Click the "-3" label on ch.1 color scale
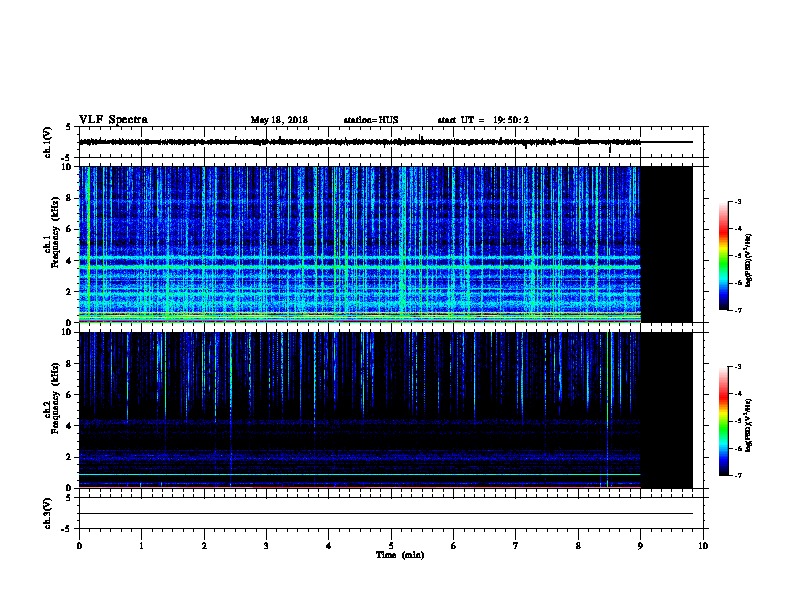This screenshot has height=612, width=792. pos(737,201)
